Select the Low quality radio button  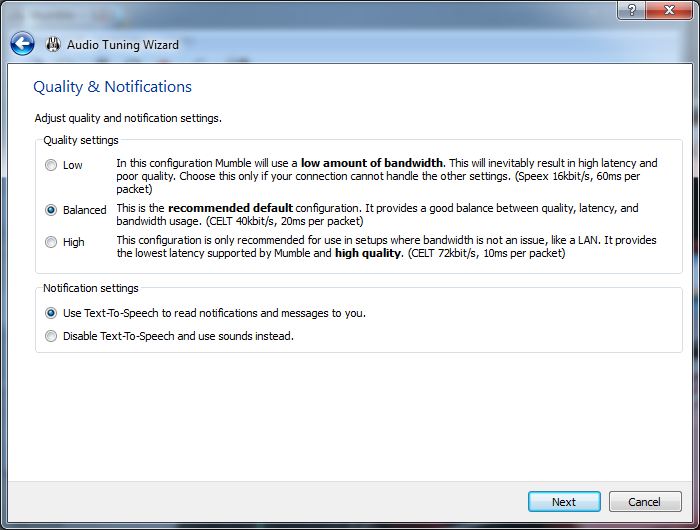pos(51,165)
